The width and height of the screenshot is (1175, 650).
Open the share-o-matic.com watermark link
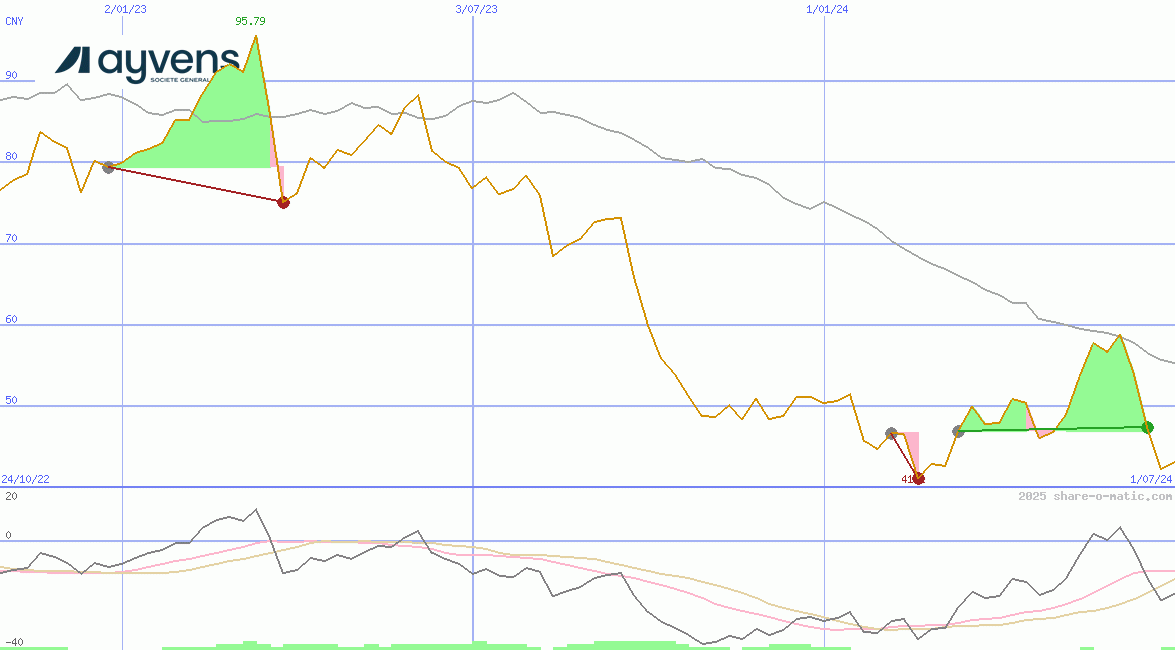(x=1095, y=496)
